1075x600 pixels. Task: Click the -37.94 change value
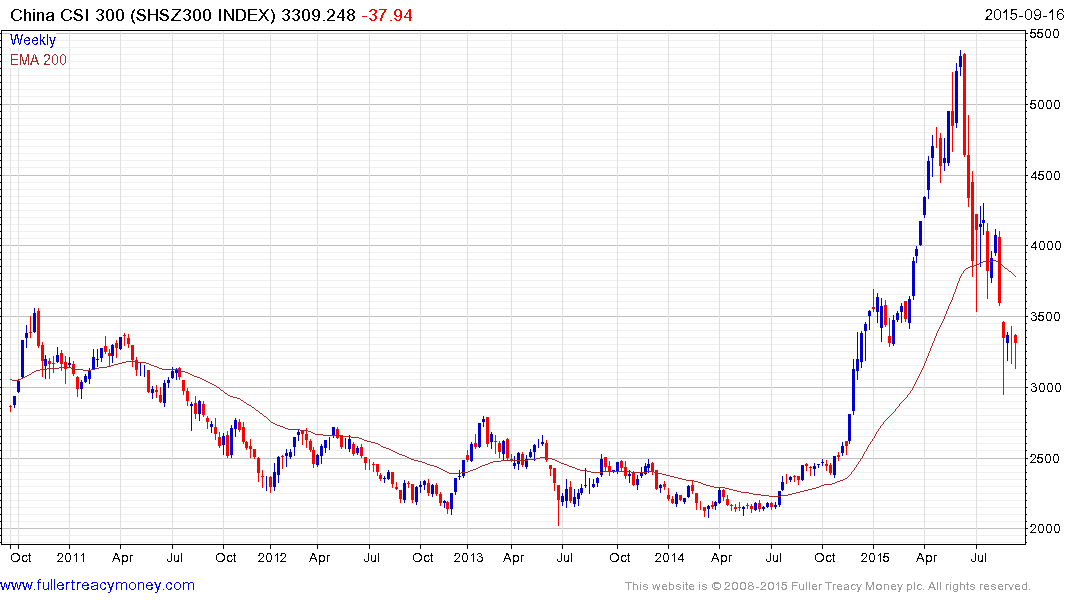pos(387,15)
